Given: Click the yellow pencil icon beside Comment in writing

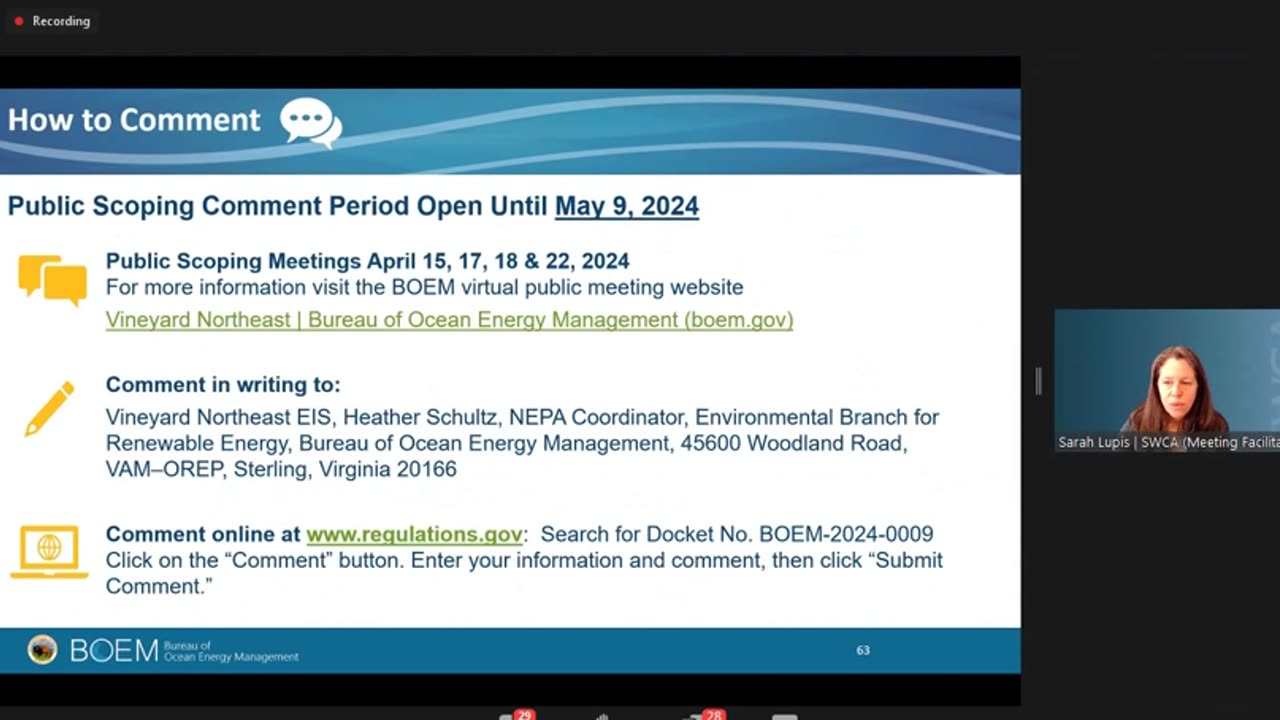Looking at the screenshot, I should (49, 408).
